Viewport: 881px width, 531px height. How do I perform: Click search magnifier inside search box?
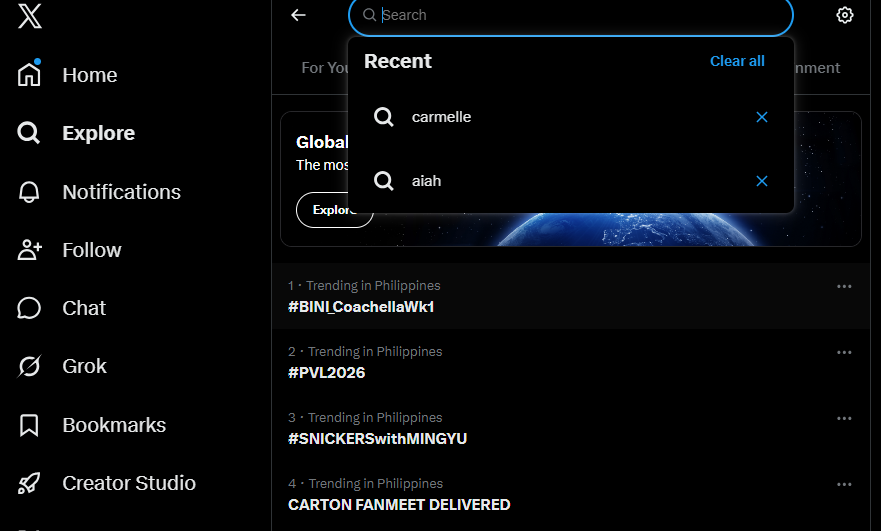click(x=369, y=15)
